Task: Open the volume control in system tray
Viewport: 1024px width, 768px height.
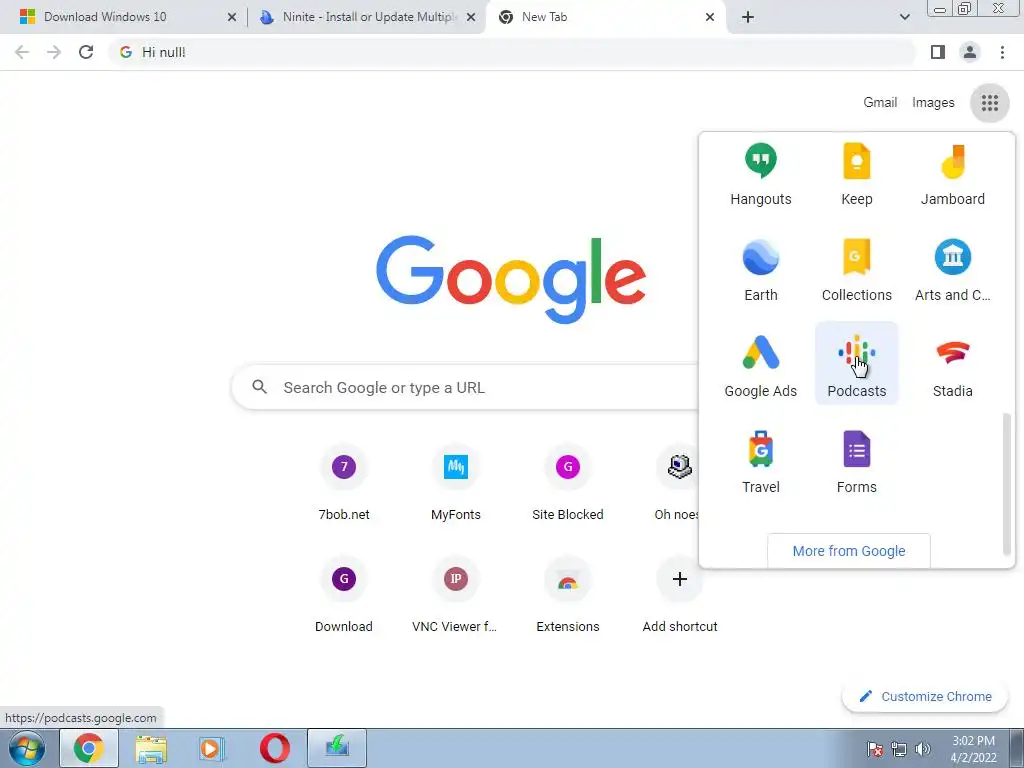Action: (922, 749)
